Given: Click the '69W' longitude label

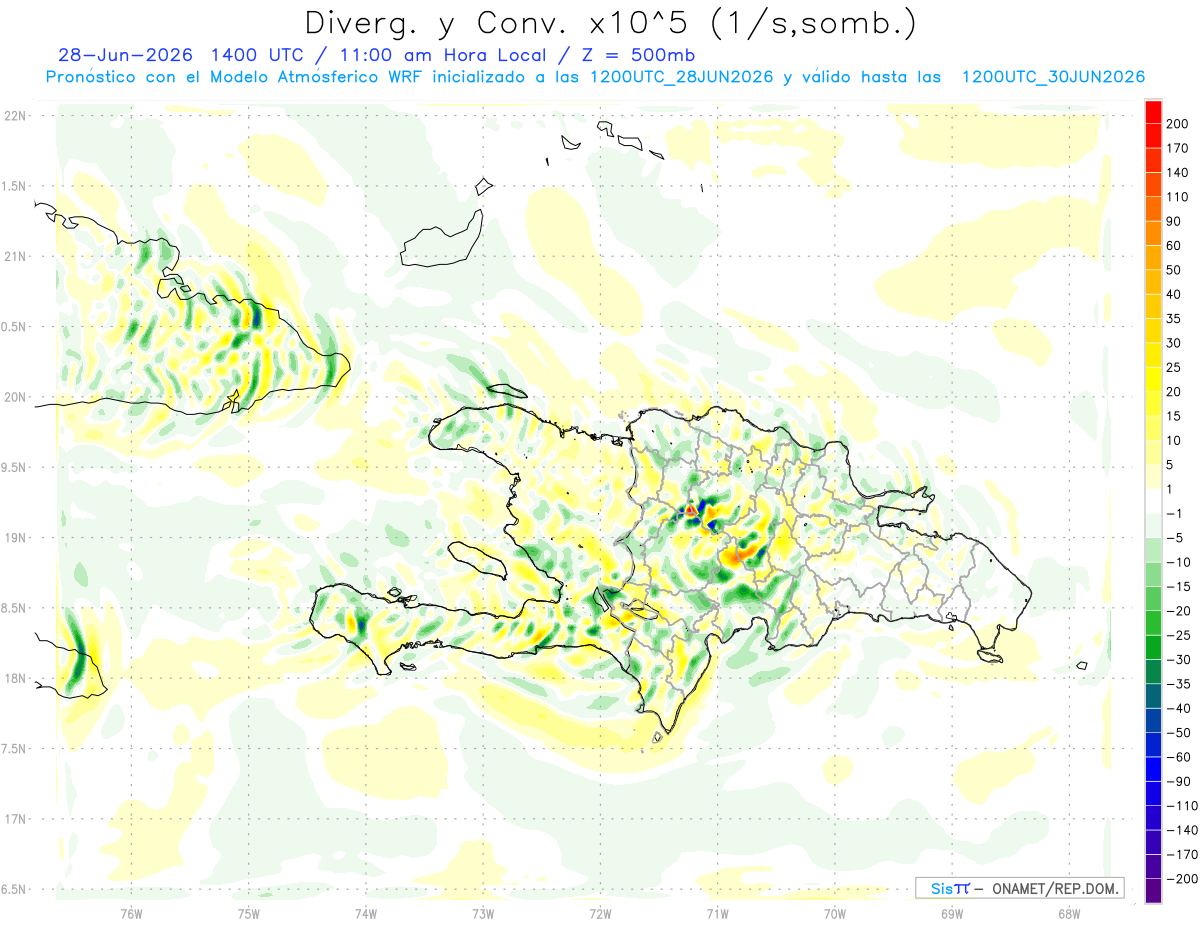Looking at the screenshot, I should click(x=951, y=915).
